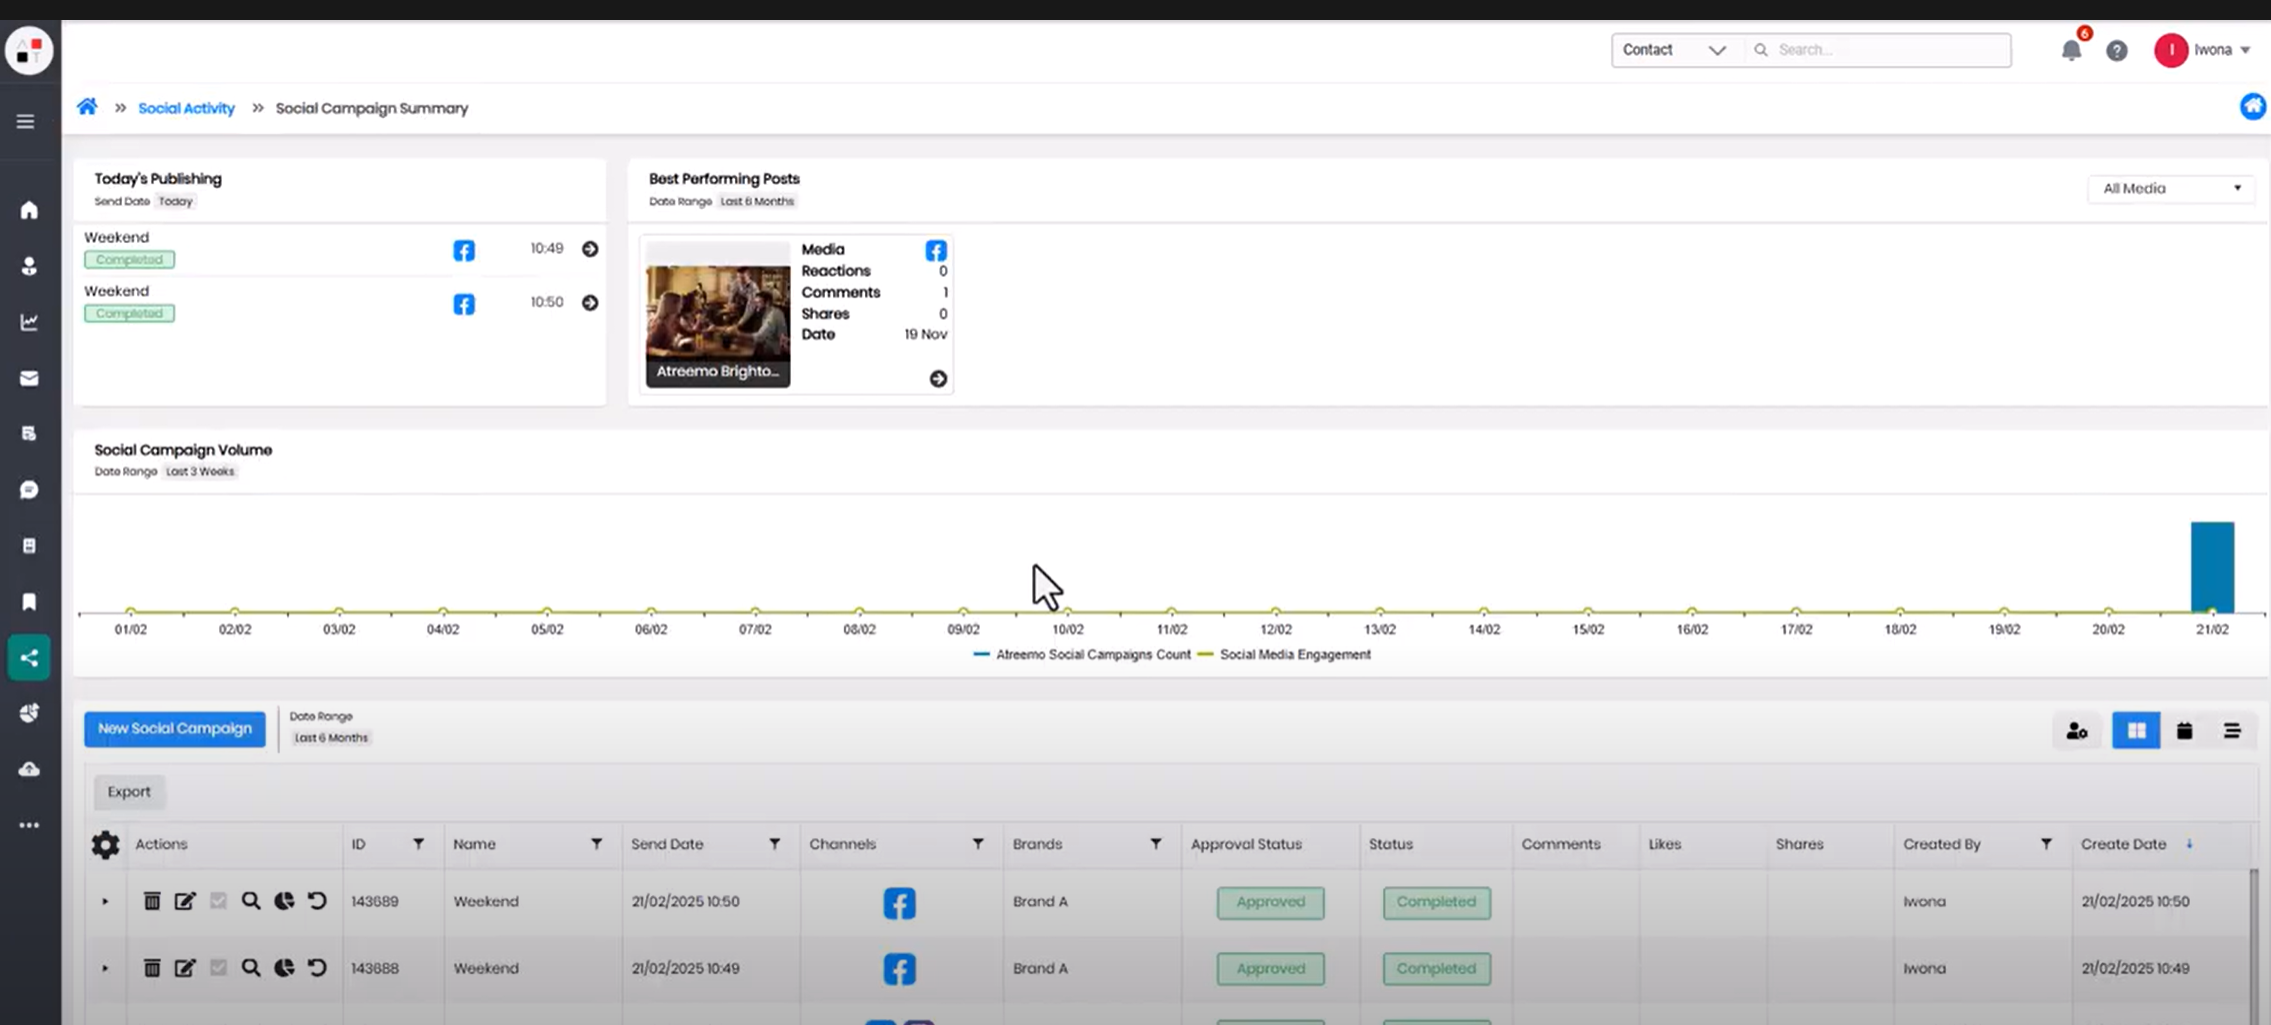Switch to the grid view toggle
The width and height of the screenshot is (2271, 1025).
[x=2136, y=731]
